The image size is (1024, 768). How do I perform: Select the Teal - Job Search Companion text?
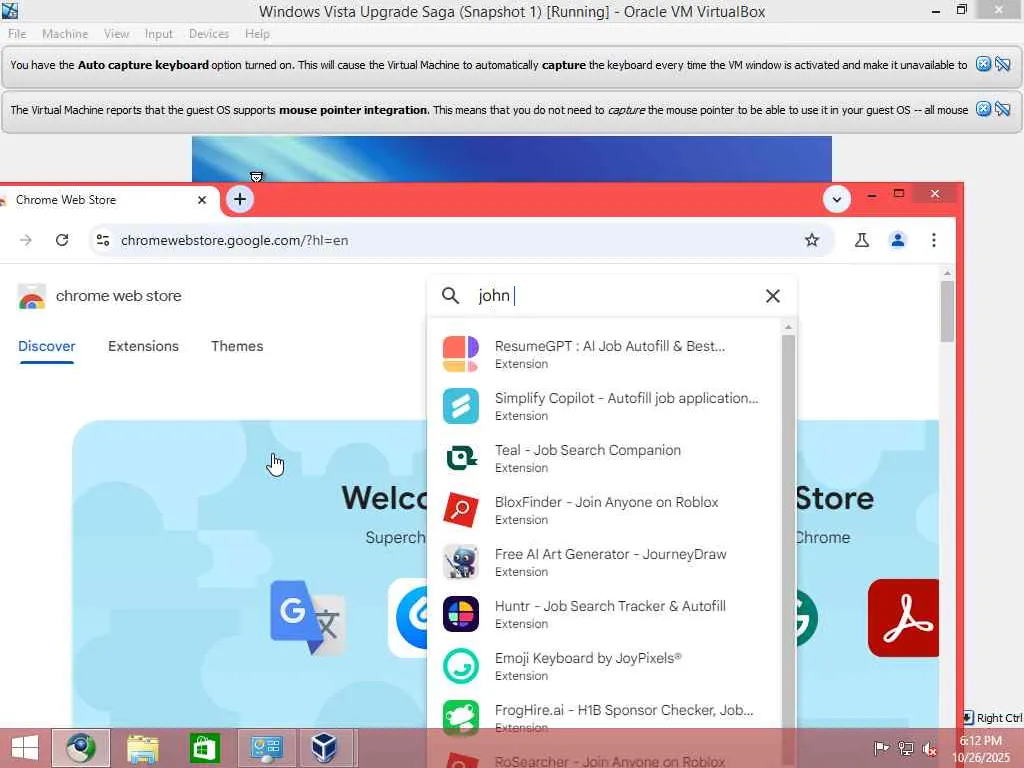coord(588,450)
